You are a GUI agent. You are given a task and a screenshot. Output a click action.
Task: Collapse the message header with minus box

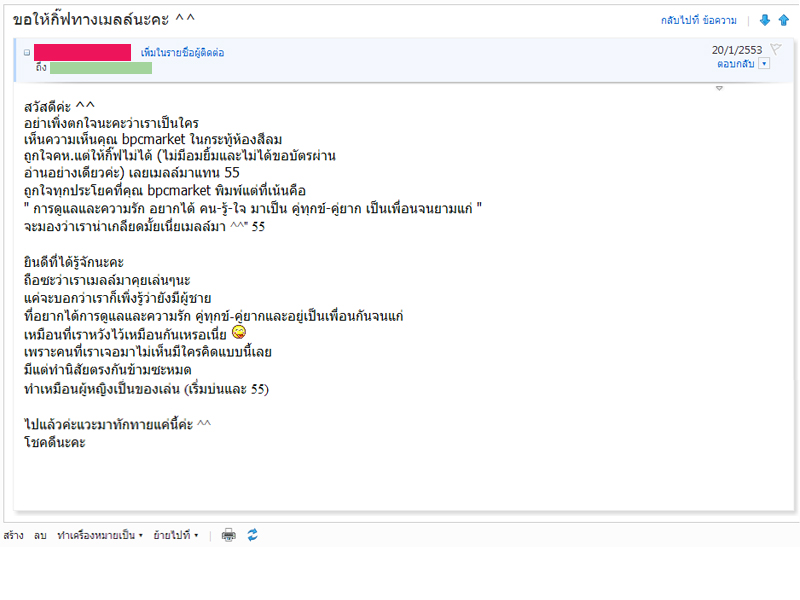point(27,52)
